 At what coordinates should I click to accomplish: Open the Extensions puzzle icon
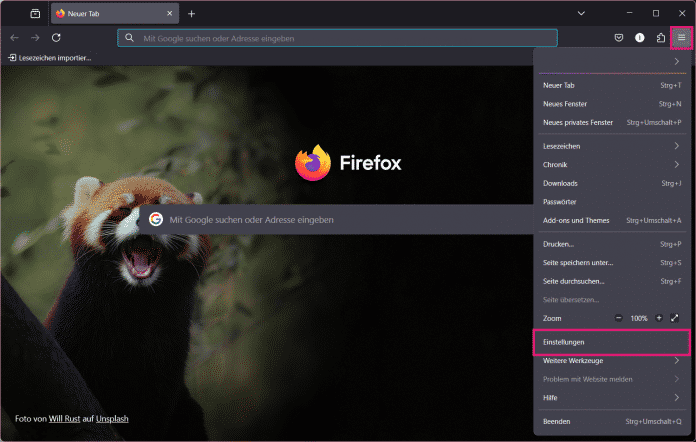(x=661, y=37)
